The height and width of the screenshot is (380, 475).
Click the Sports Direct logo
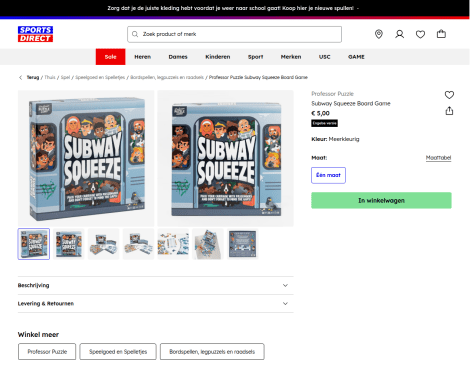pyautogui.click(x=35, y=34)
